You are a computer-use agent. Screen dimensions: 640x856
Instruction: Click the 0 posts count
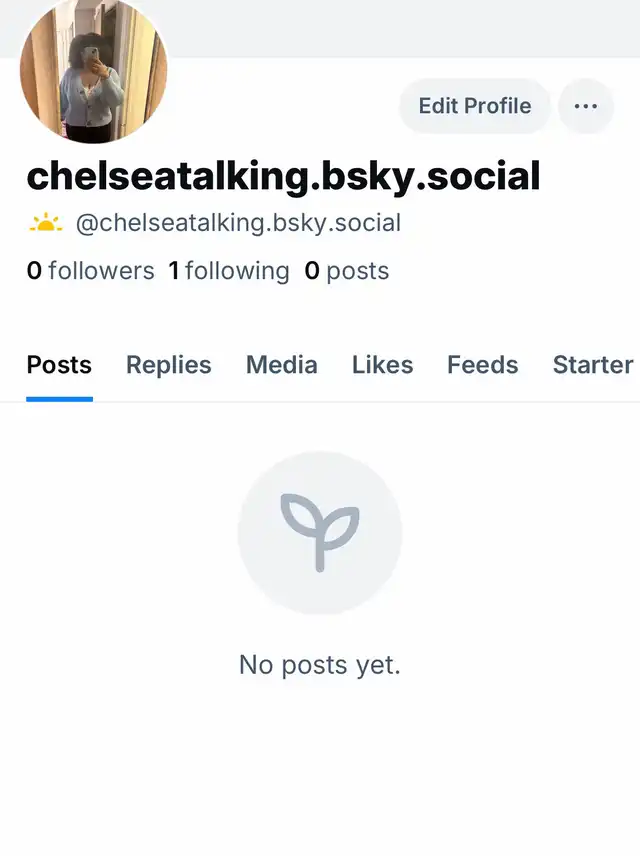[x=347, y=271]
